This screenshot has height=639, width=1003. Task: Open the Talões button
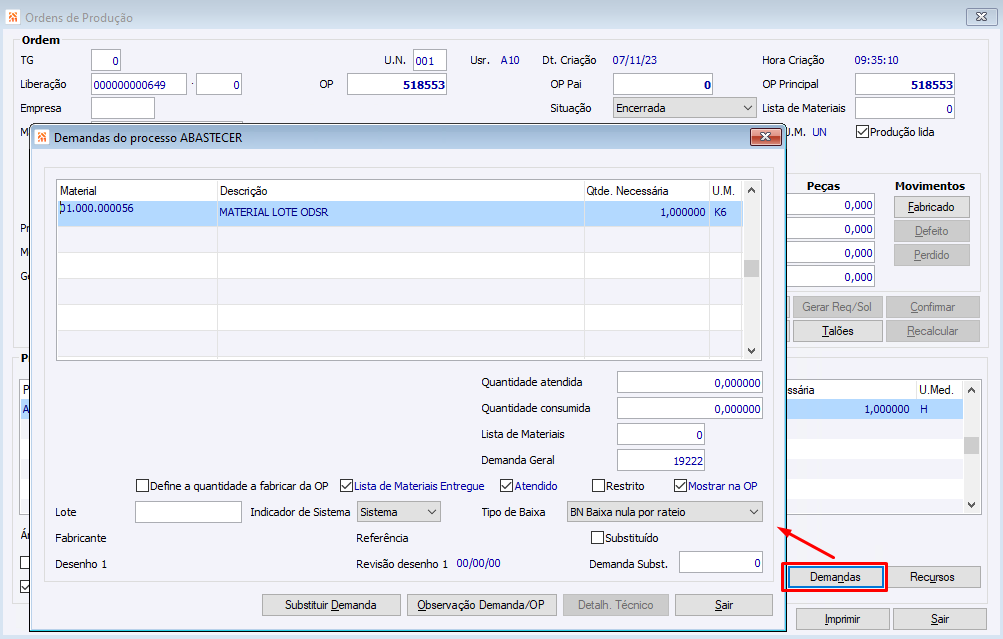(x=837, y=331)
